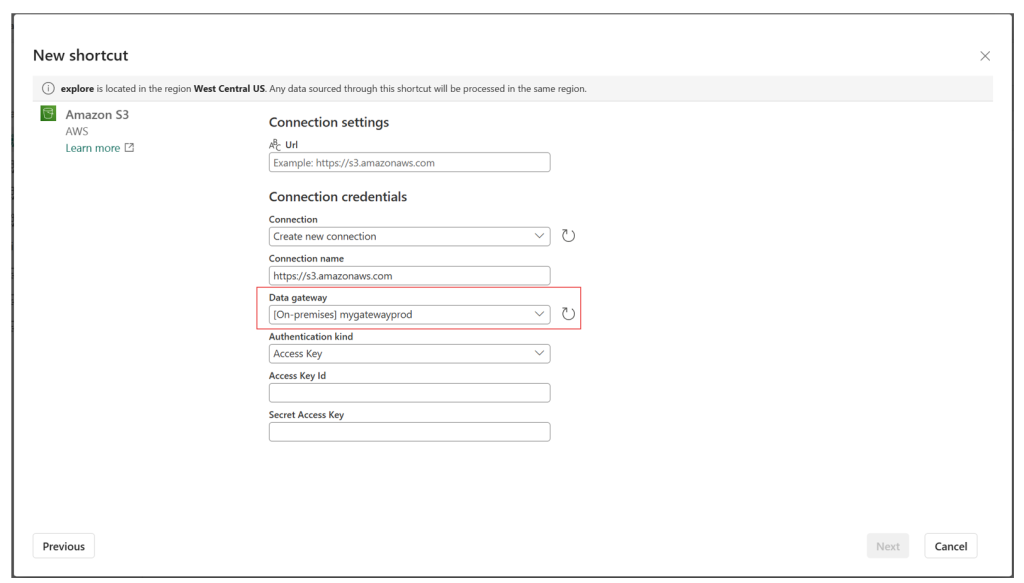This screenshot has width=1024, height=583.
Task: Open the Connection dropdown
Action: click(409, 236)
